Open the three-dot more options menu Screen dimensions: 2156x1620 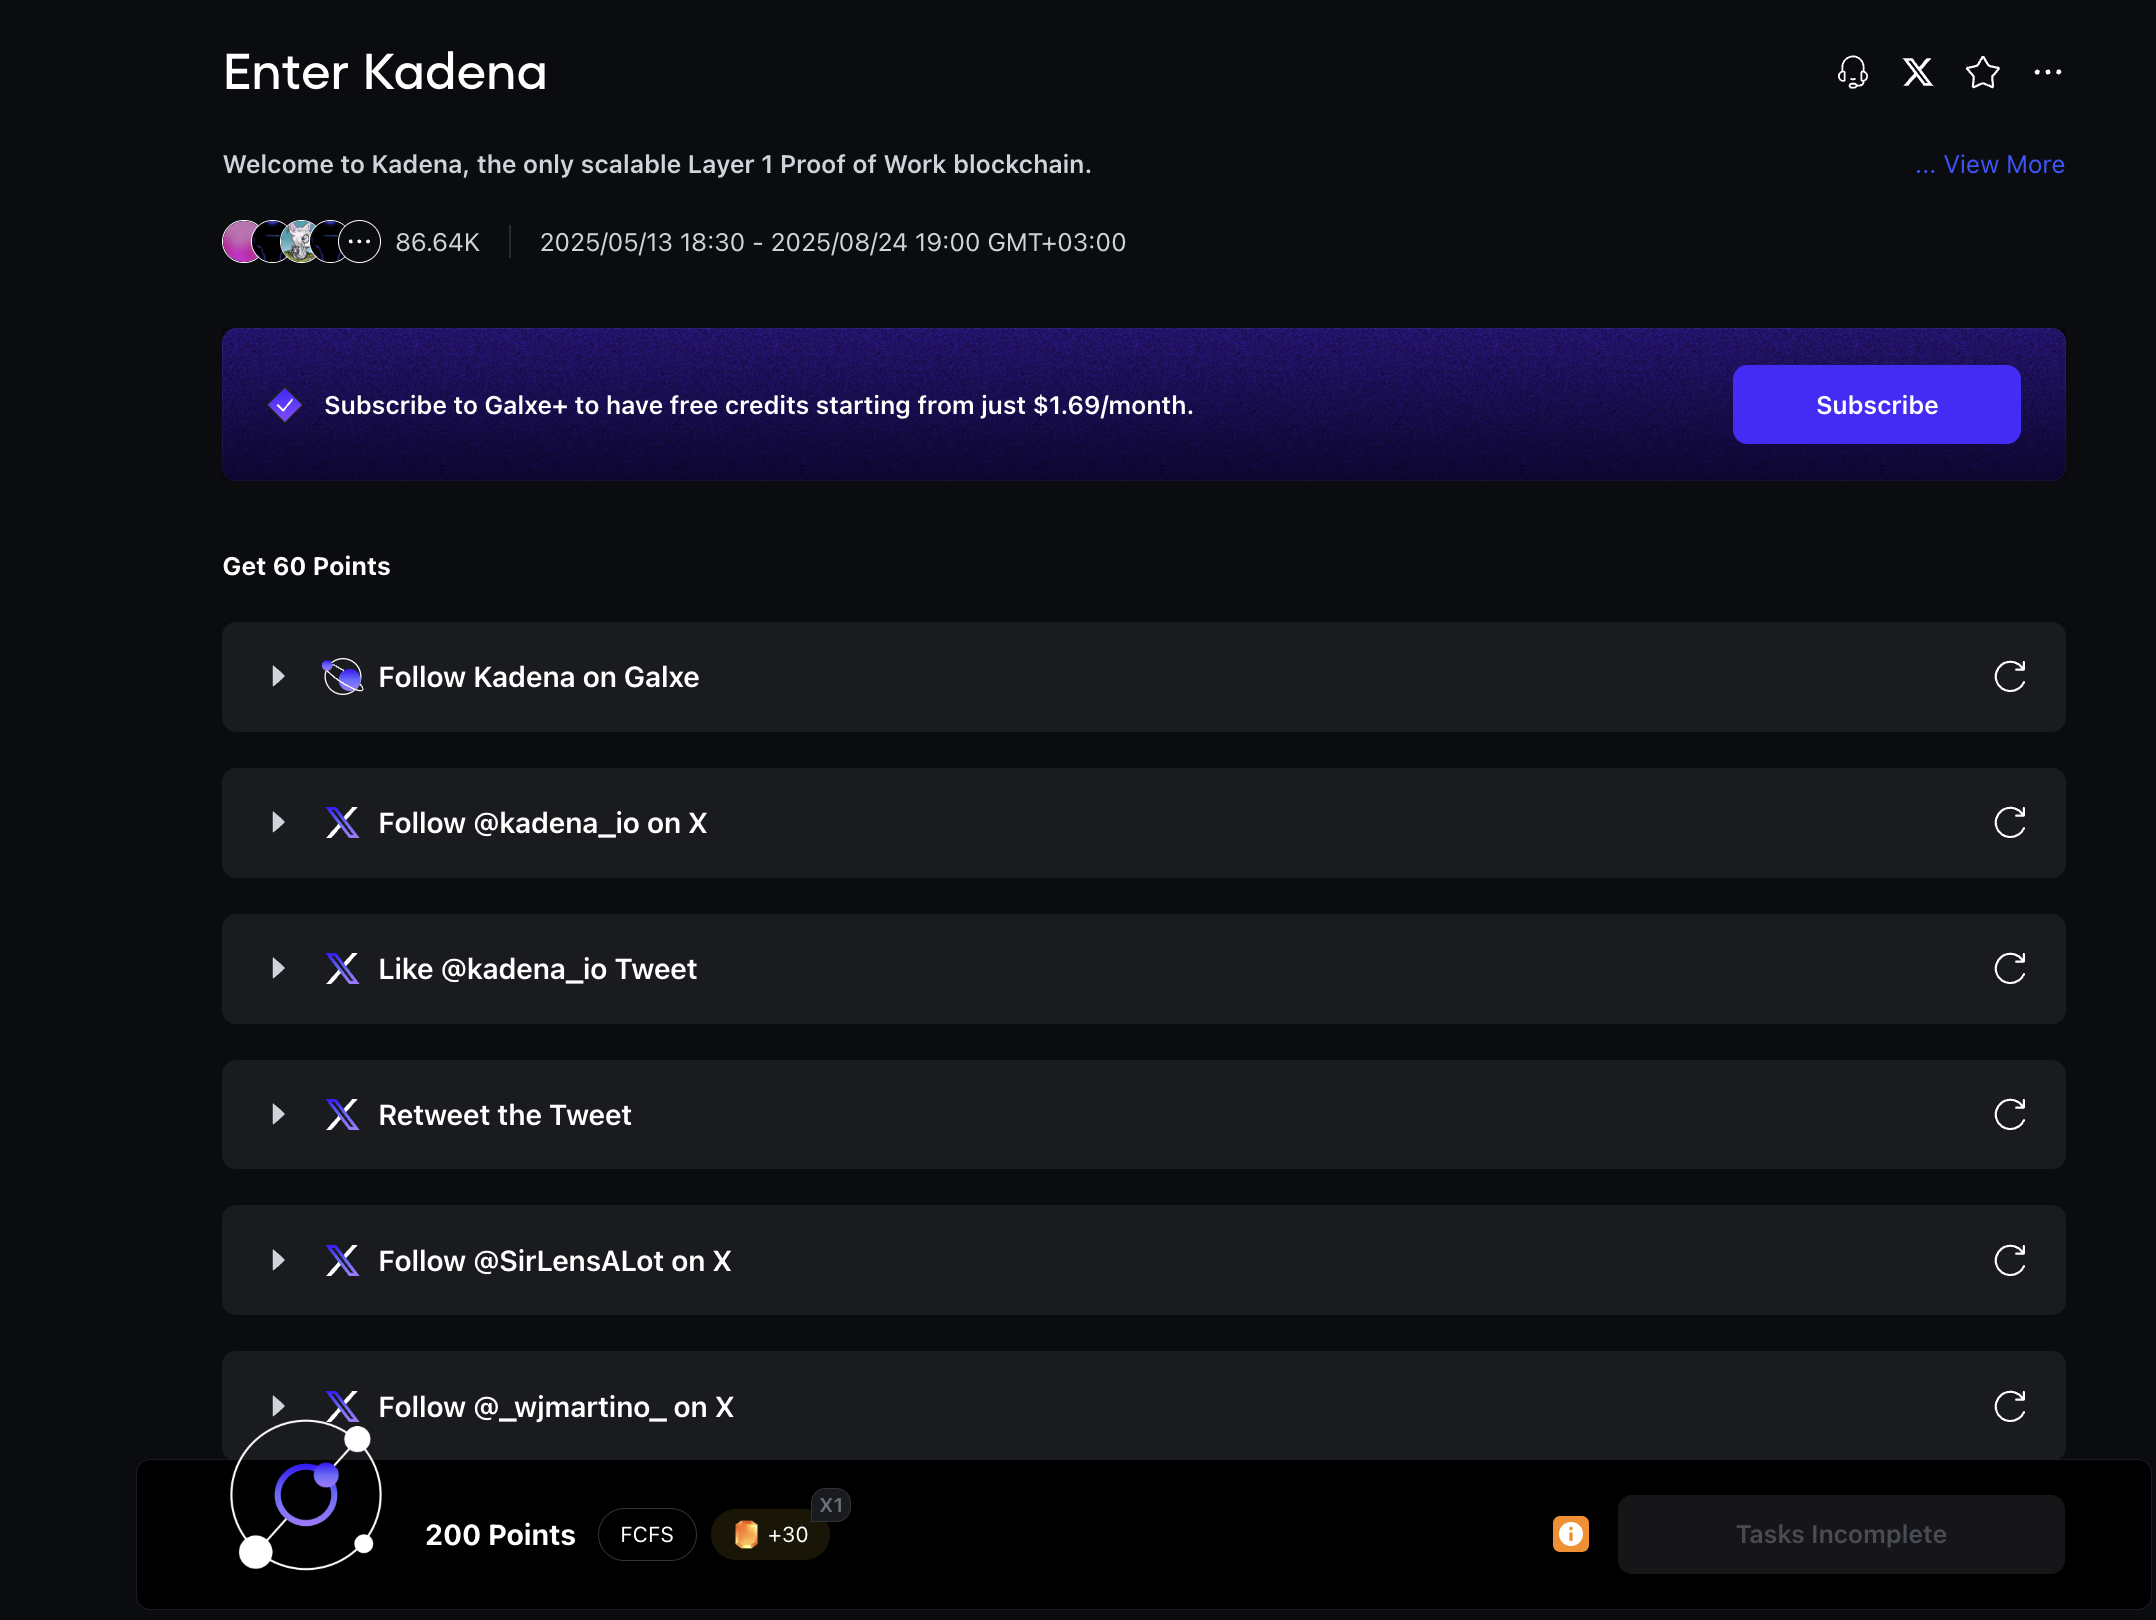point(2047,72)
